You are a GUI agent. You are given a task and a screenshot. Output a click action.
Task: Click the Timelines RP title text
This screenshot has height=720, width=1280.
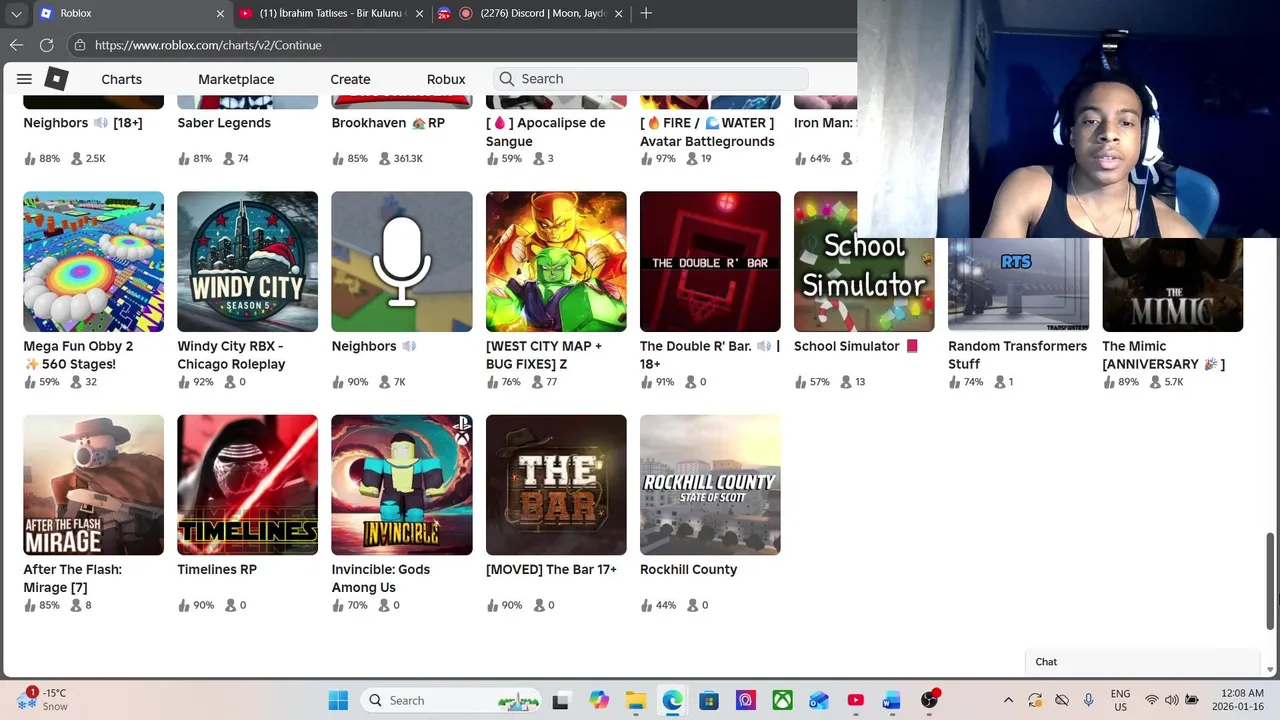pyautogui.click(x=217, y=570)
